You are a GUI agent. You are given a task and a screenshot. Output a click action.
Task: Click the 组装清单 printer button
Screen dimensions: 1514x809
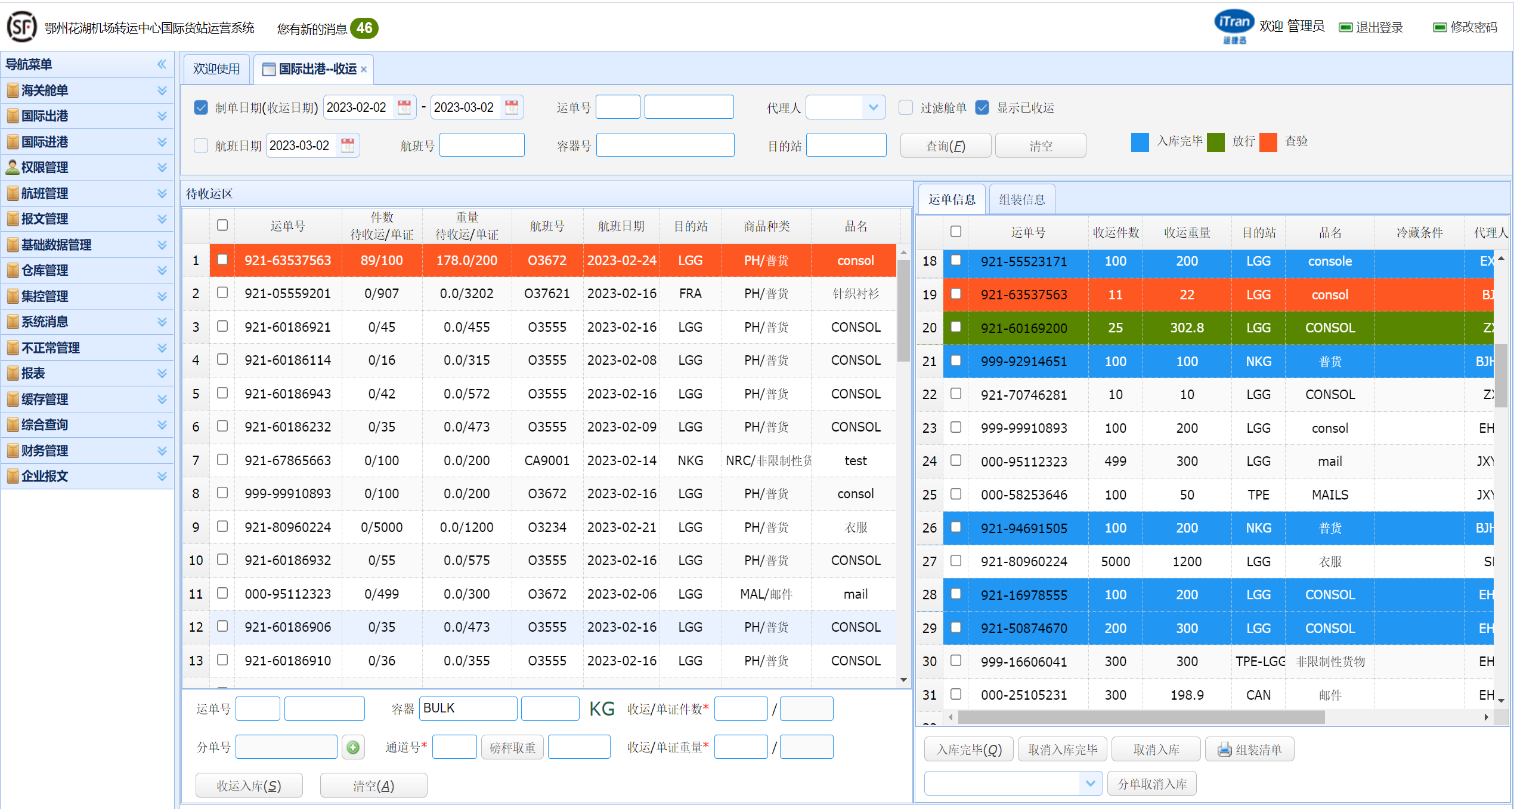[1250, 749]
